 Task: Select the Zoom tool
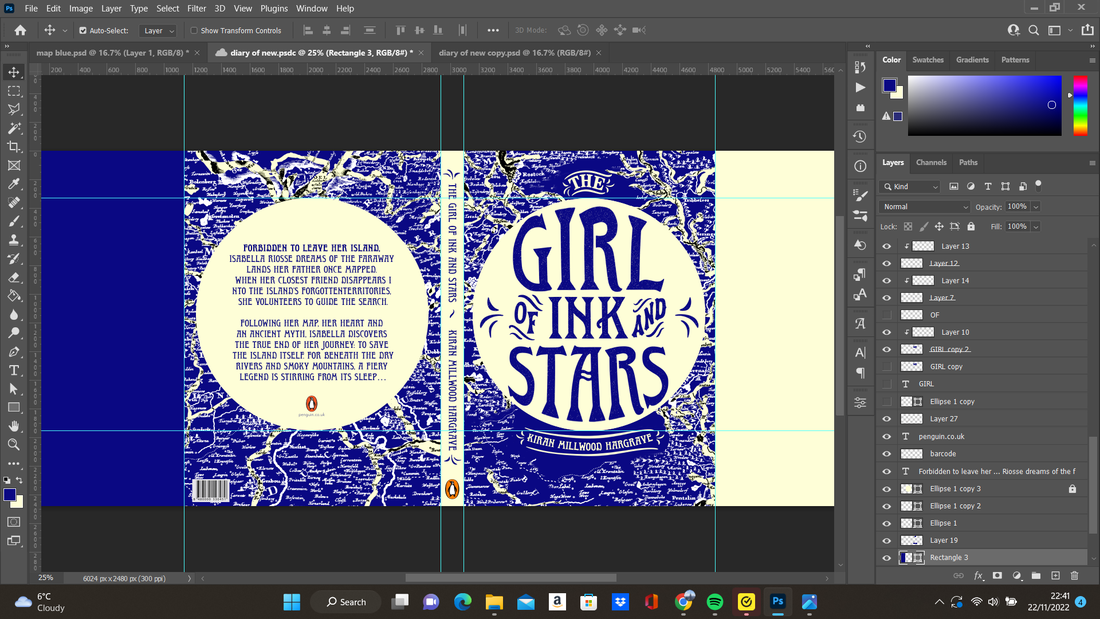click(x=14, y=444)
